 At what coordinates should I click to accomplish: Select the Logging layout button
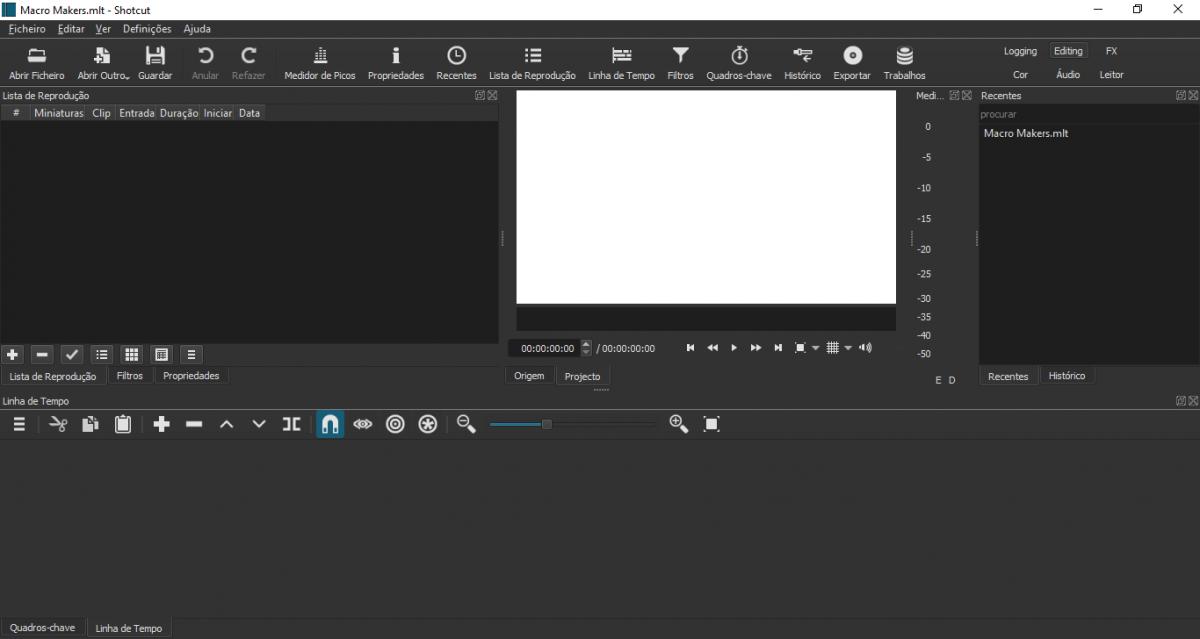(1020, 51)
